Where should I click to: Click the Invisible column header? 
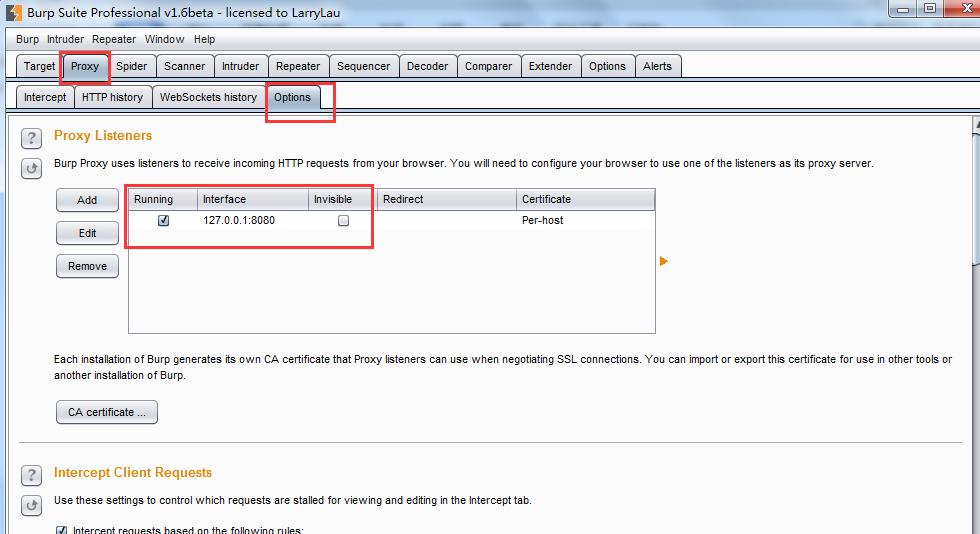point(343,199)
